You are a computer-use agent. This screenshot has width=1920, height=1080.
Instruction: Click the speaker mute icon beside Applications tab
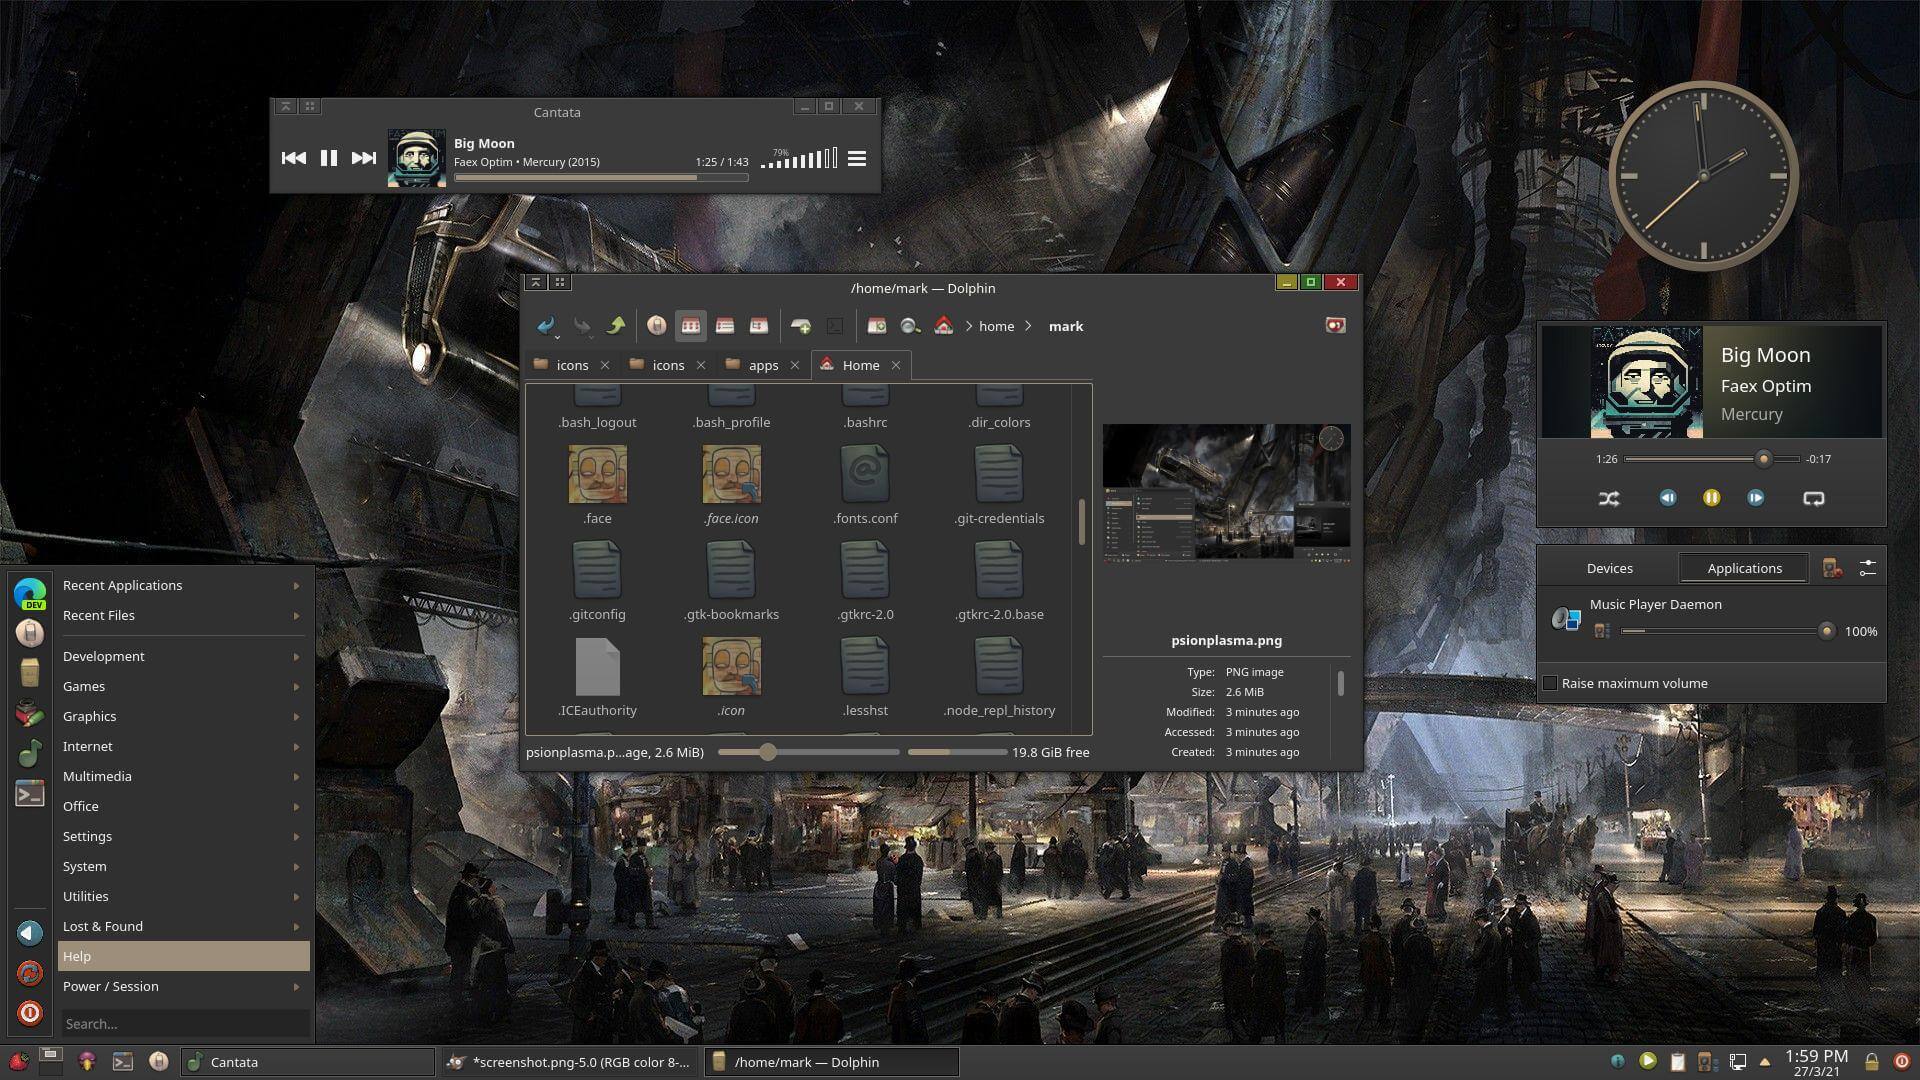tap(1832, 568)
